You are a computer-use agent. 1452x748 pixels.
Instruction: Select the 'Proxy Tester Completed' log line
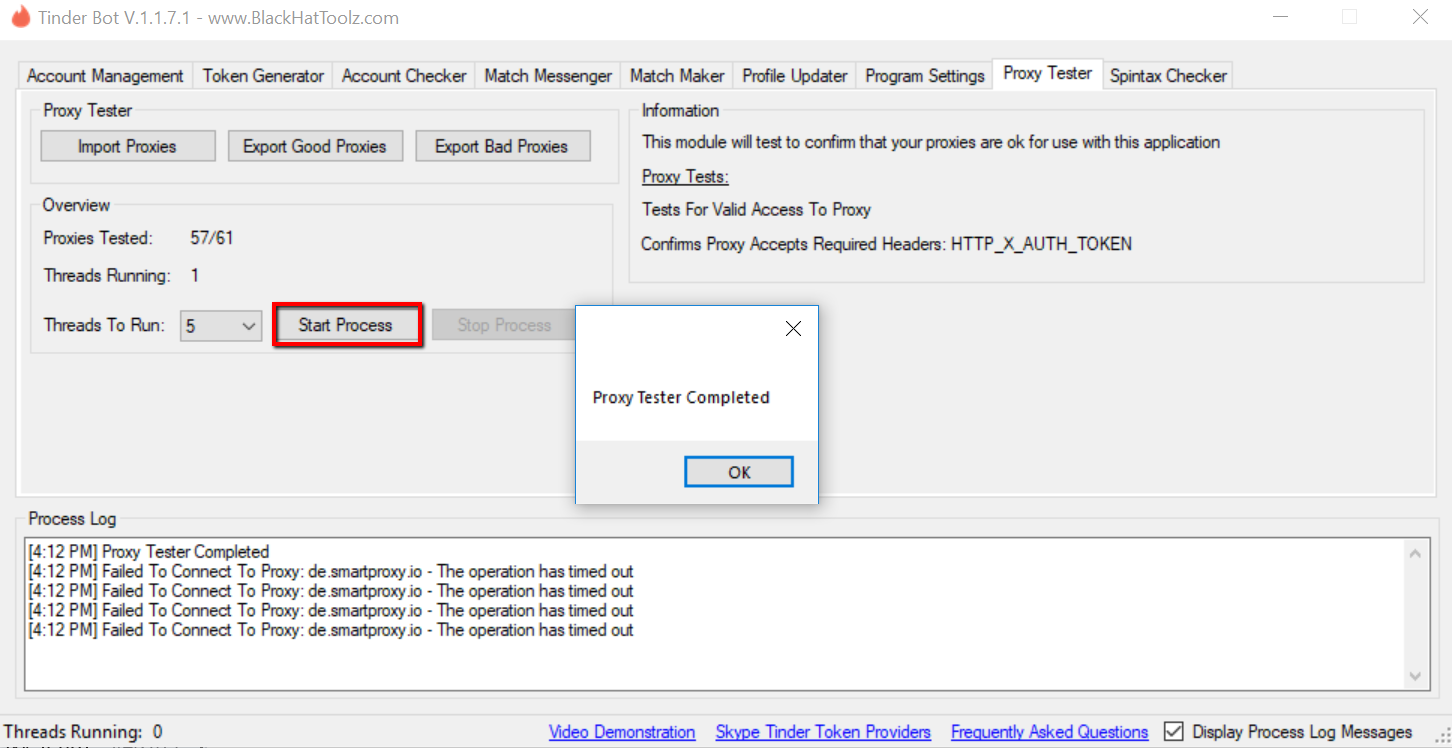149,552
